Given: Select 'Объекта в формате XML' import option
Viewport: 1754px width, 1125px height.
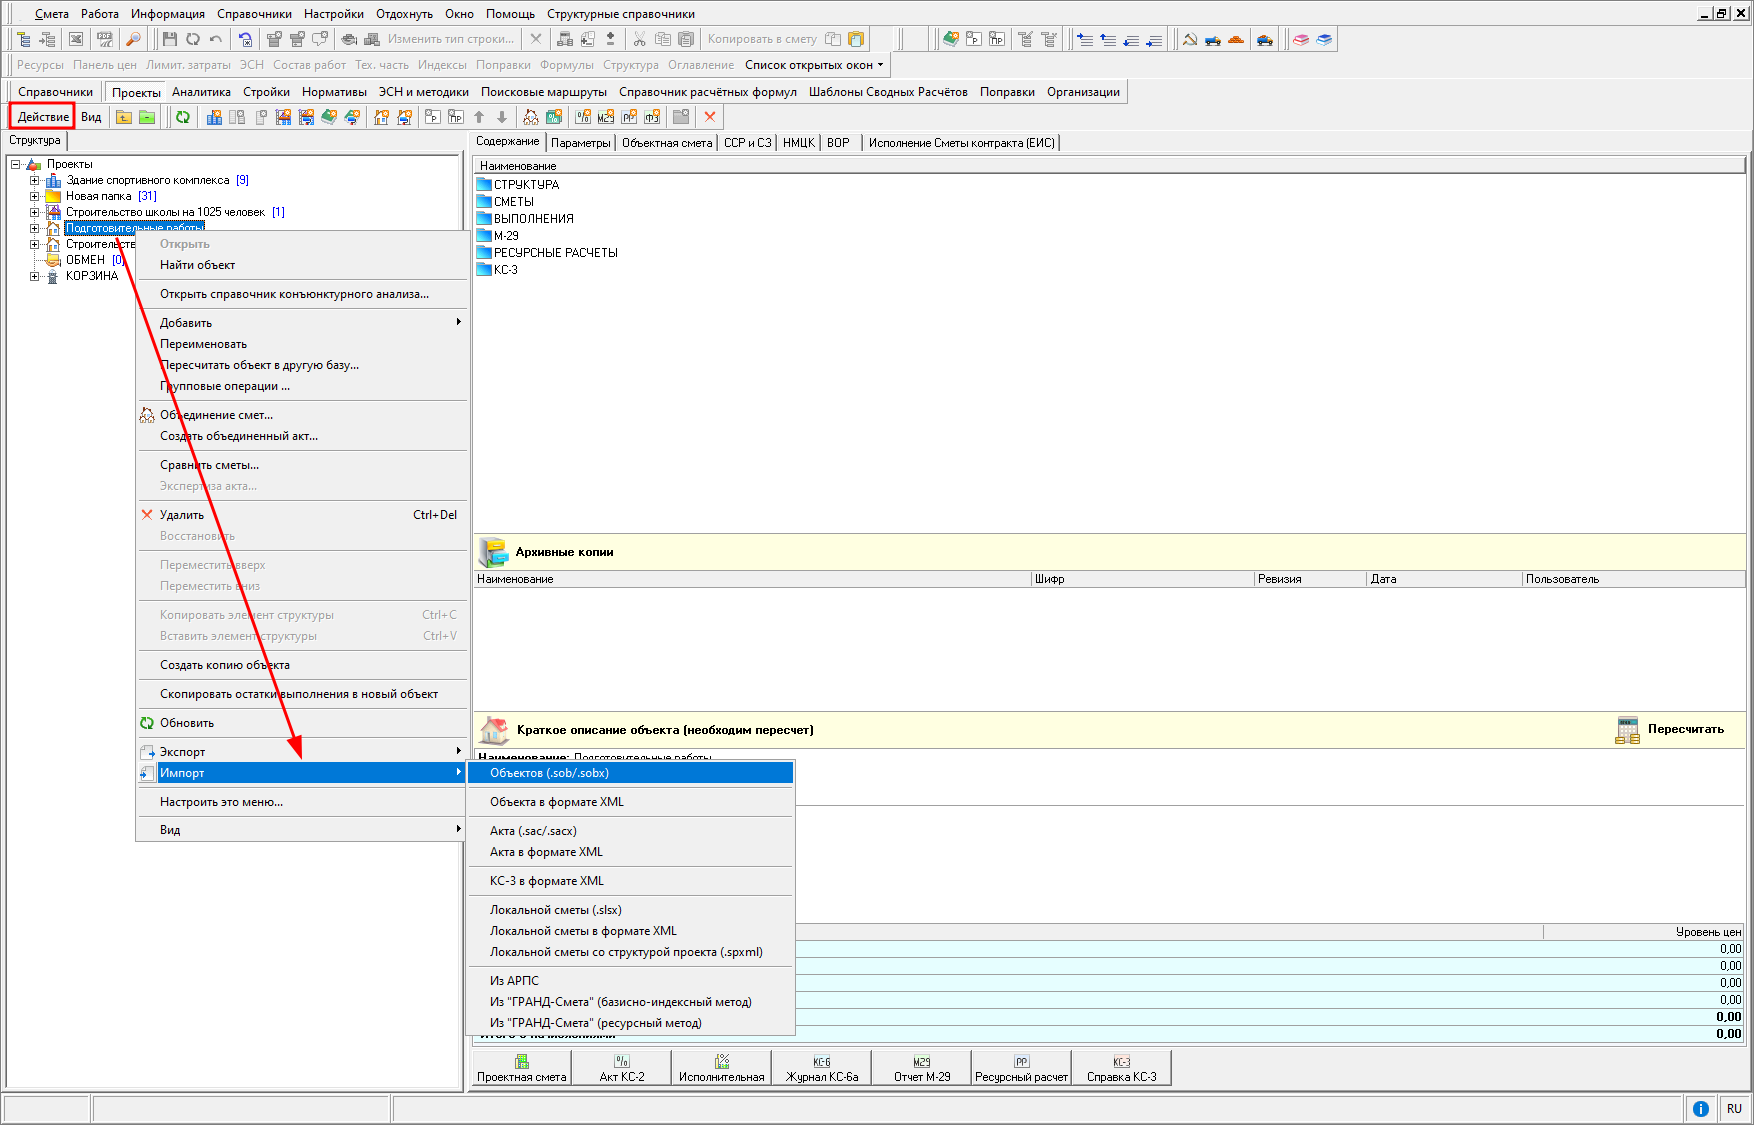Looking at the screenshot, I should pos(557,802).
